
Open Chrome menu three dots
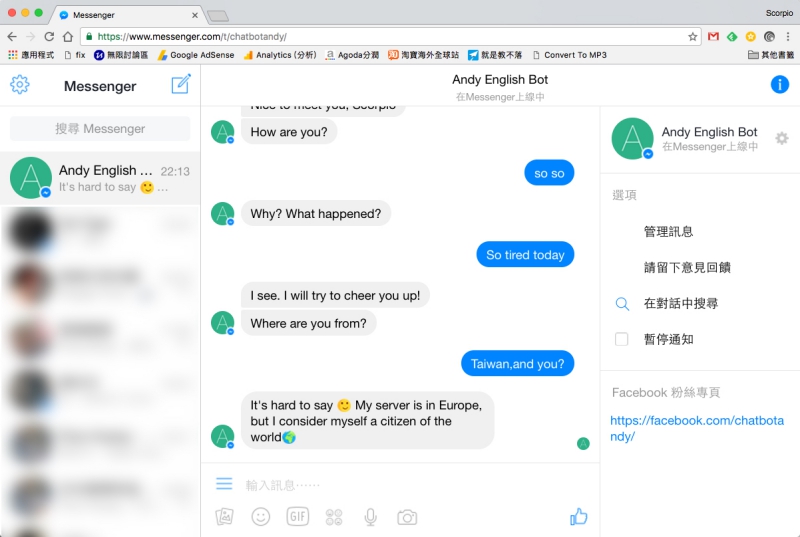[788, 36]
